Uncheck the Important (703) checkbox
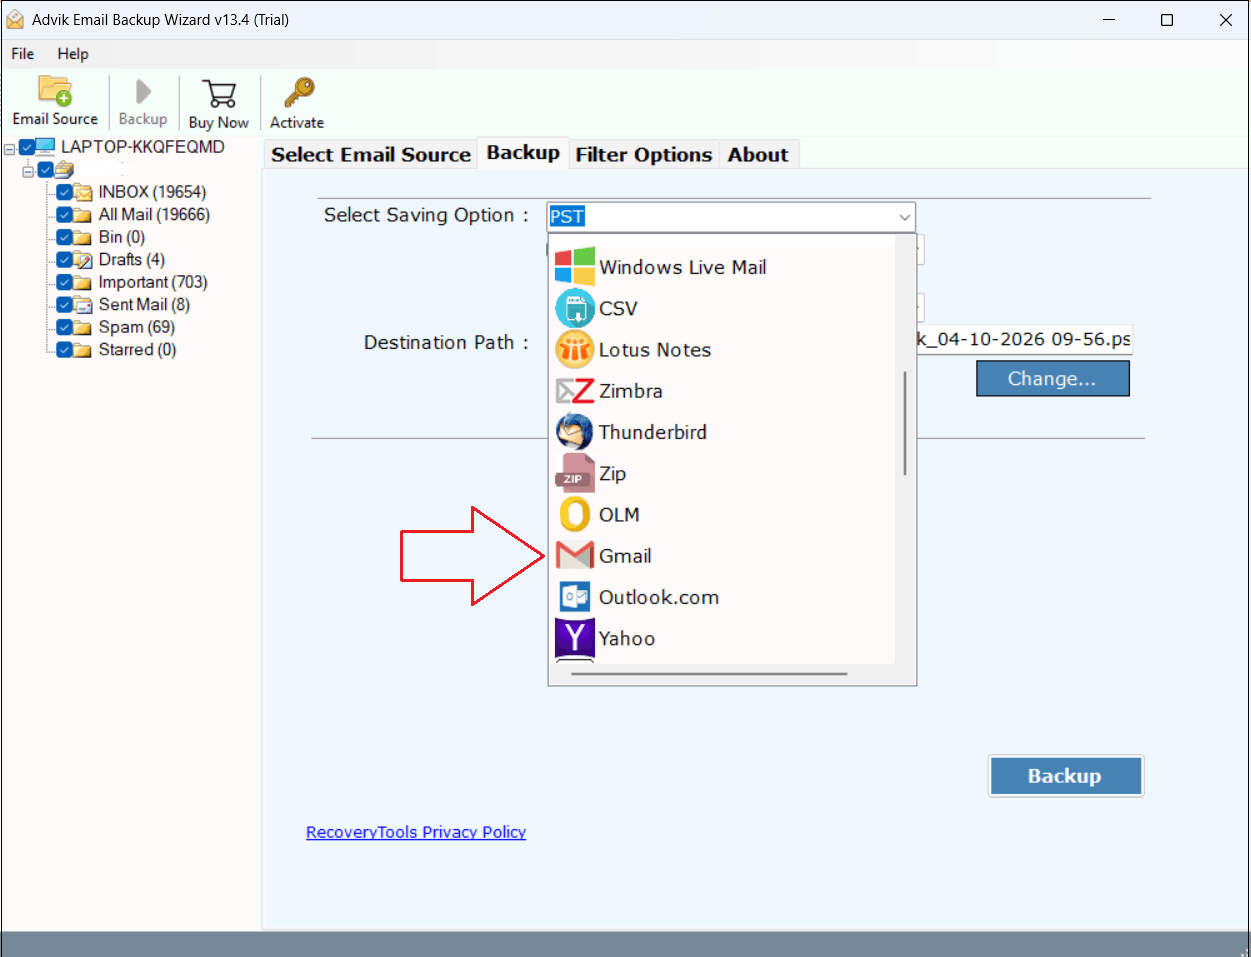1251x957 pixels. (x=64, y=282)
